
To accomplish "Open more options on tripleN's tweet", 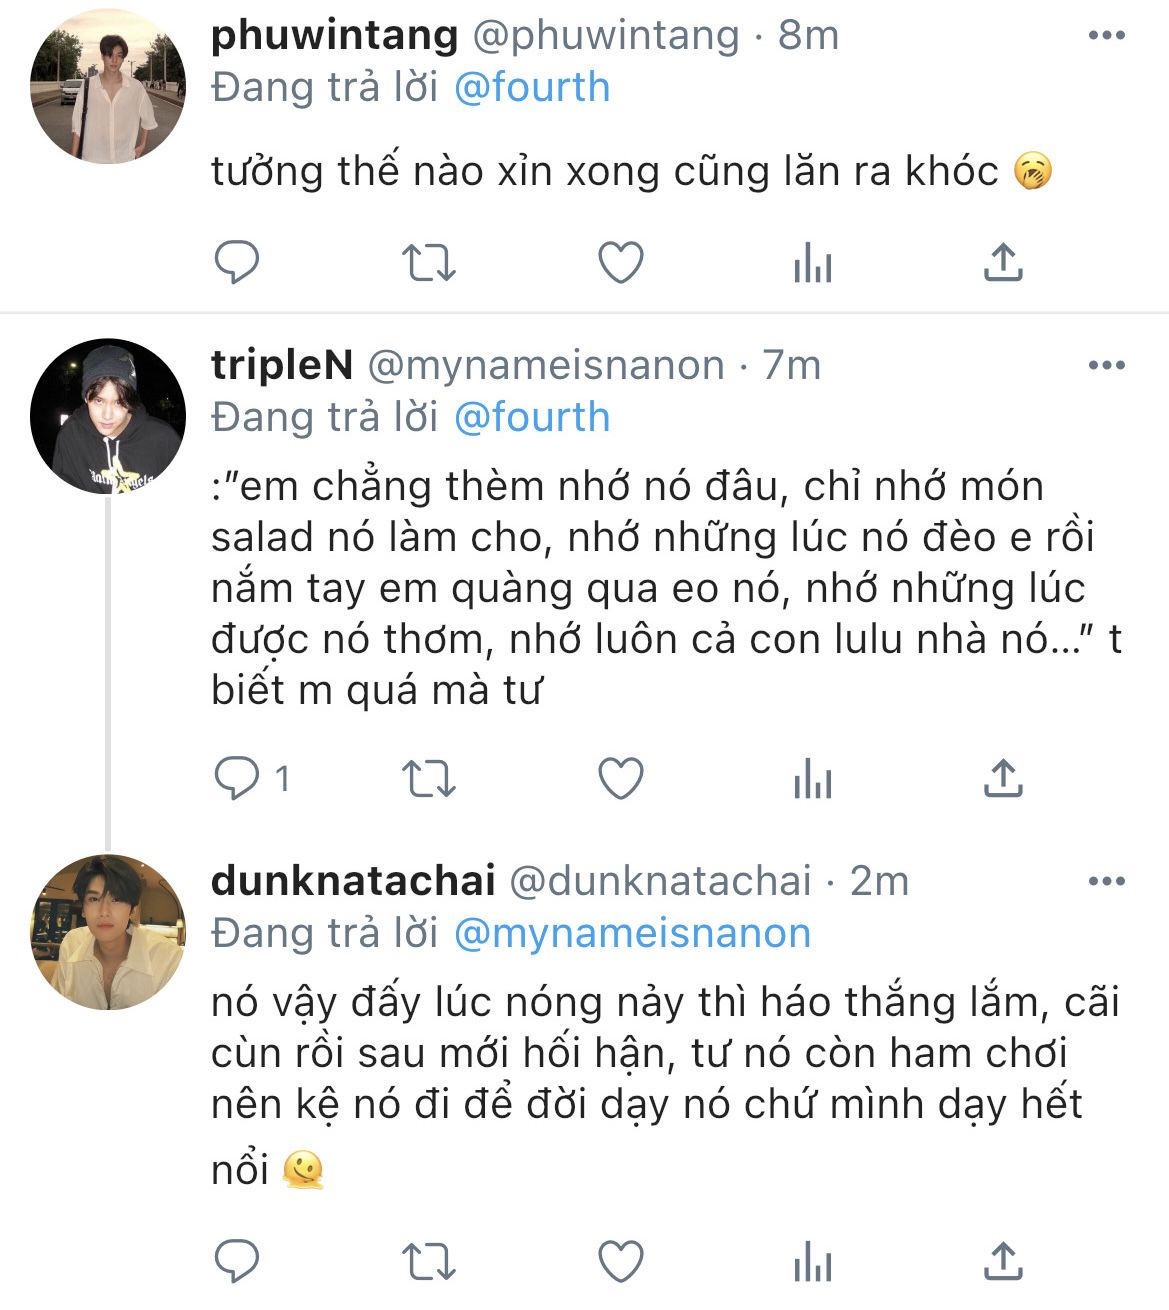I will [x=1106, y=365].
